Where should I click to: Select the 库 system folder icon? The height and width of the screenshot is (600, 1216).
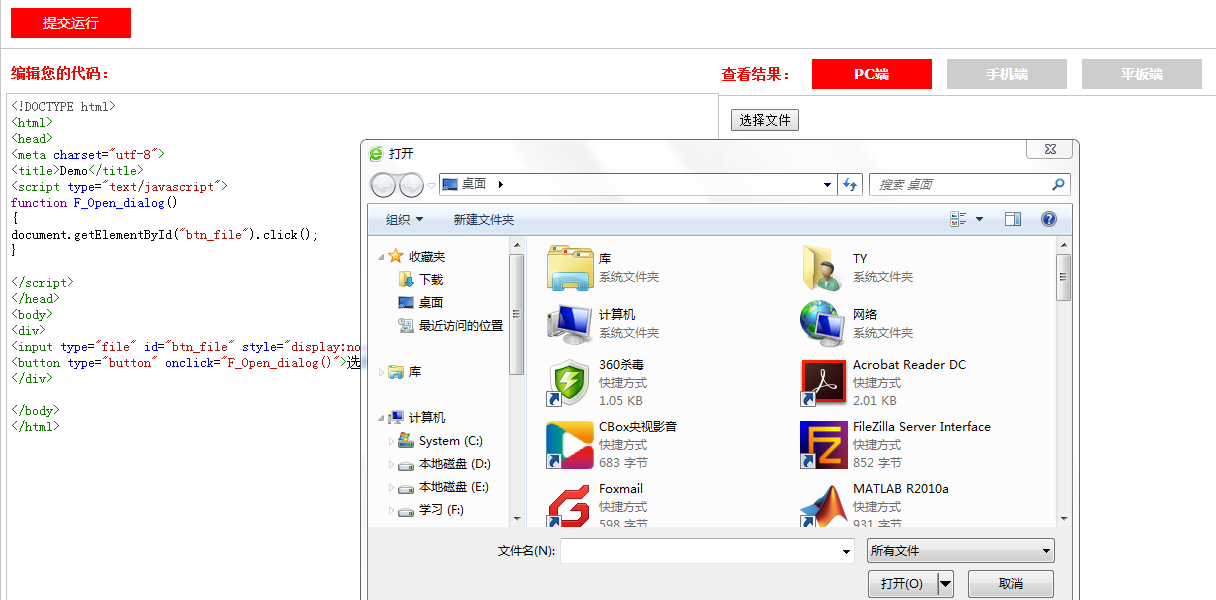click(570, 267)
